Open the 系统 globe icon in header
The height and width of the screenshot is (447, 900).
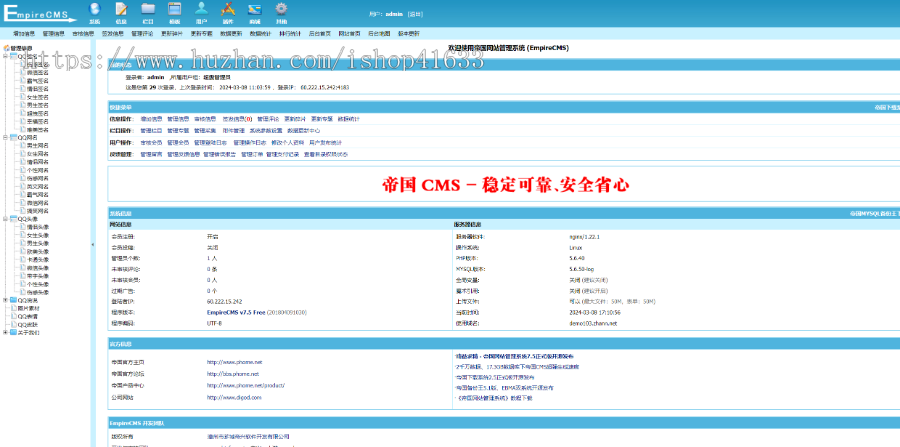click(94, 9)
